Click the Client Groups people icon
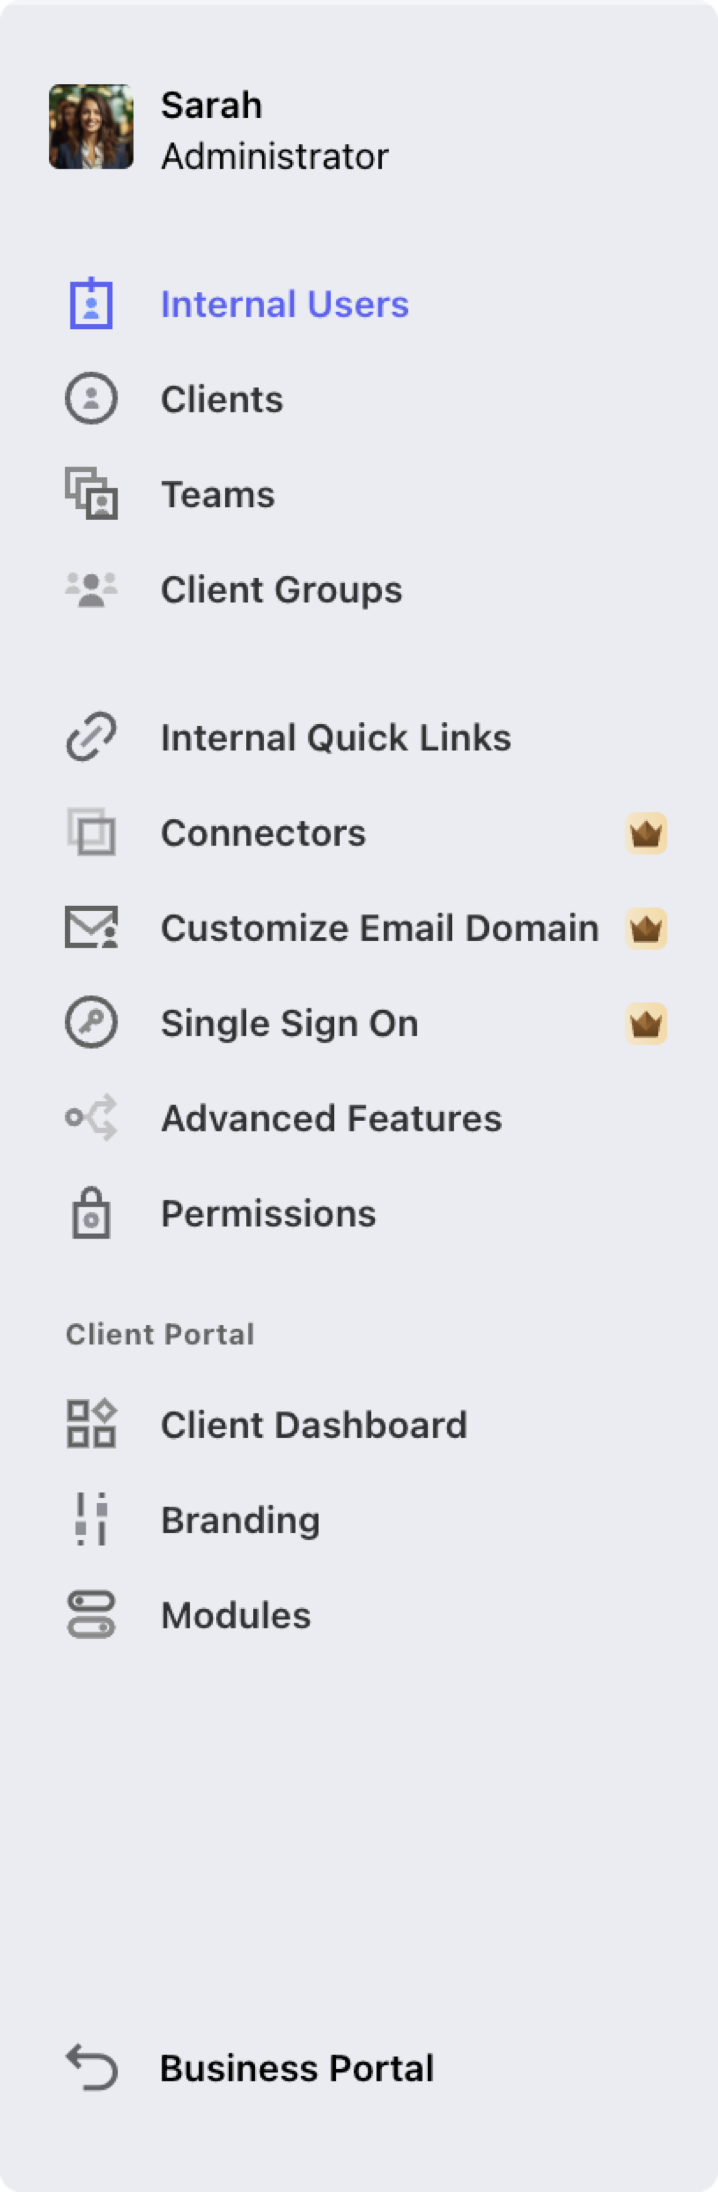 point(91,590)
